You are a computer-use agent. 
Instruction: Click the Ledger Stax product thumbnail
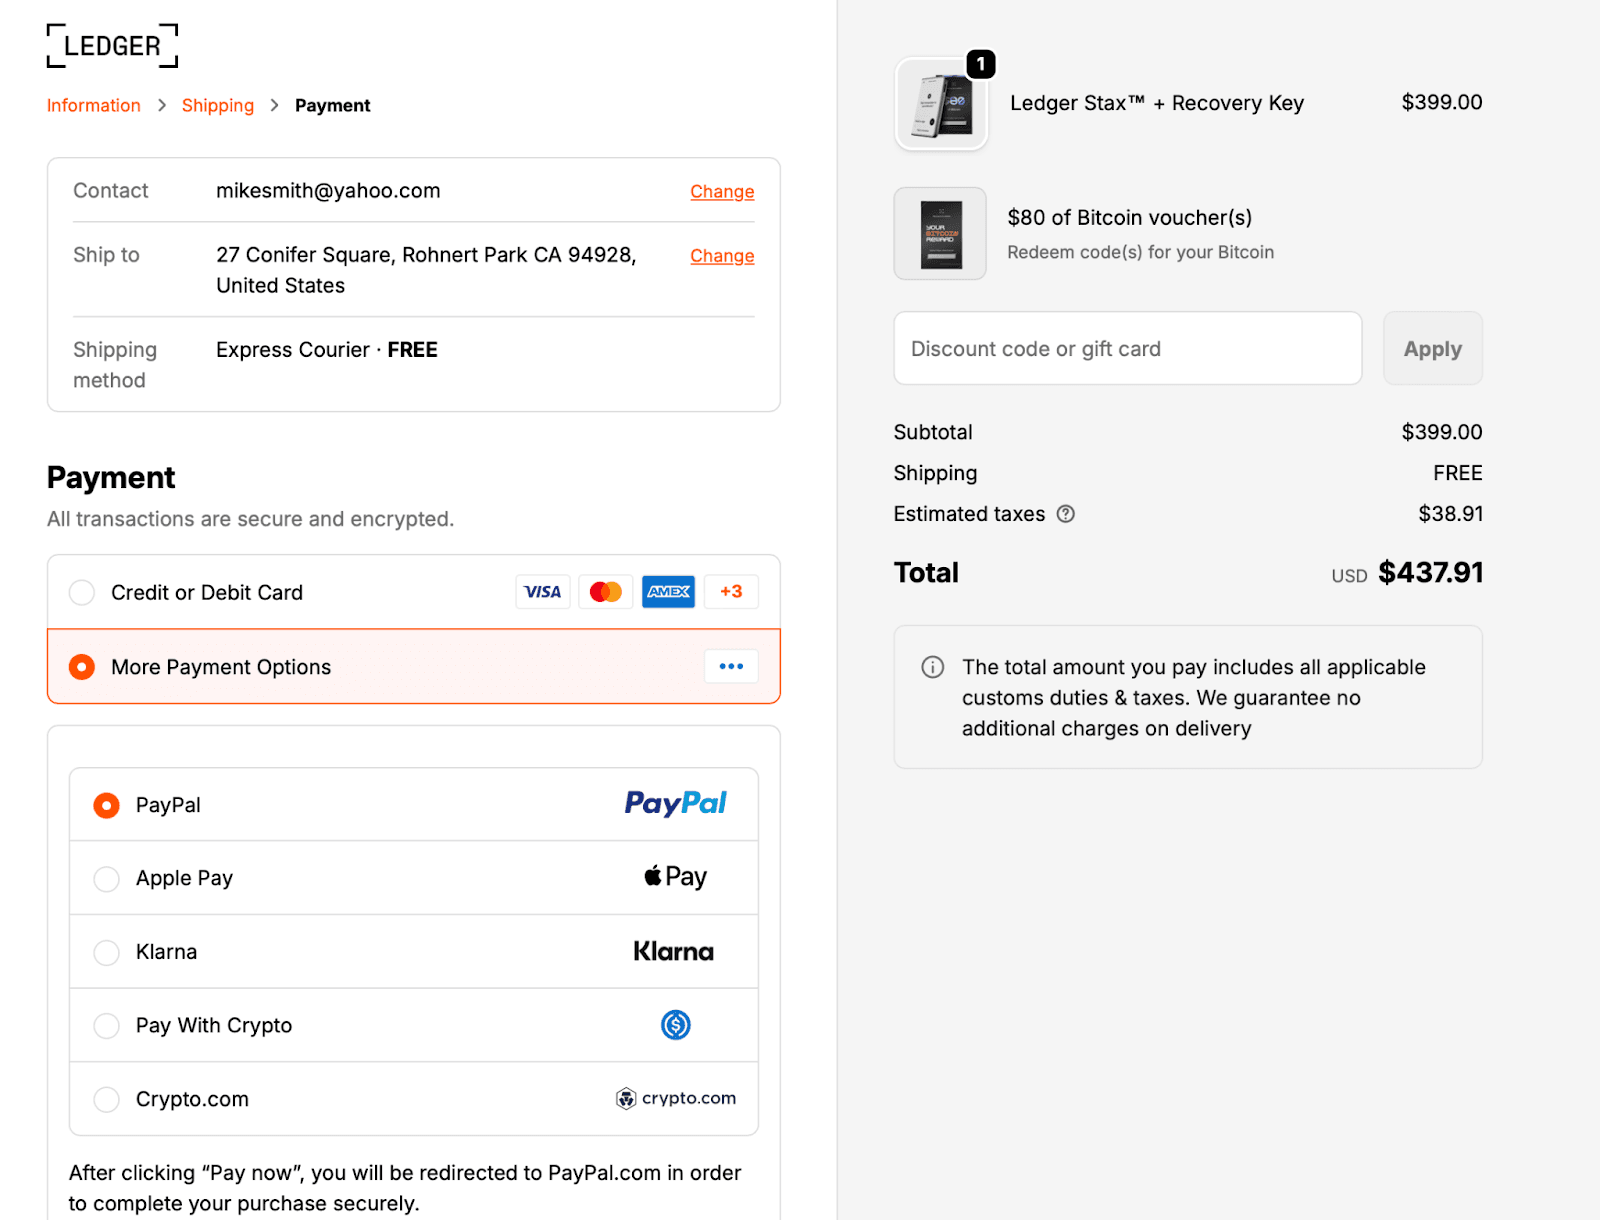(941, 104)
